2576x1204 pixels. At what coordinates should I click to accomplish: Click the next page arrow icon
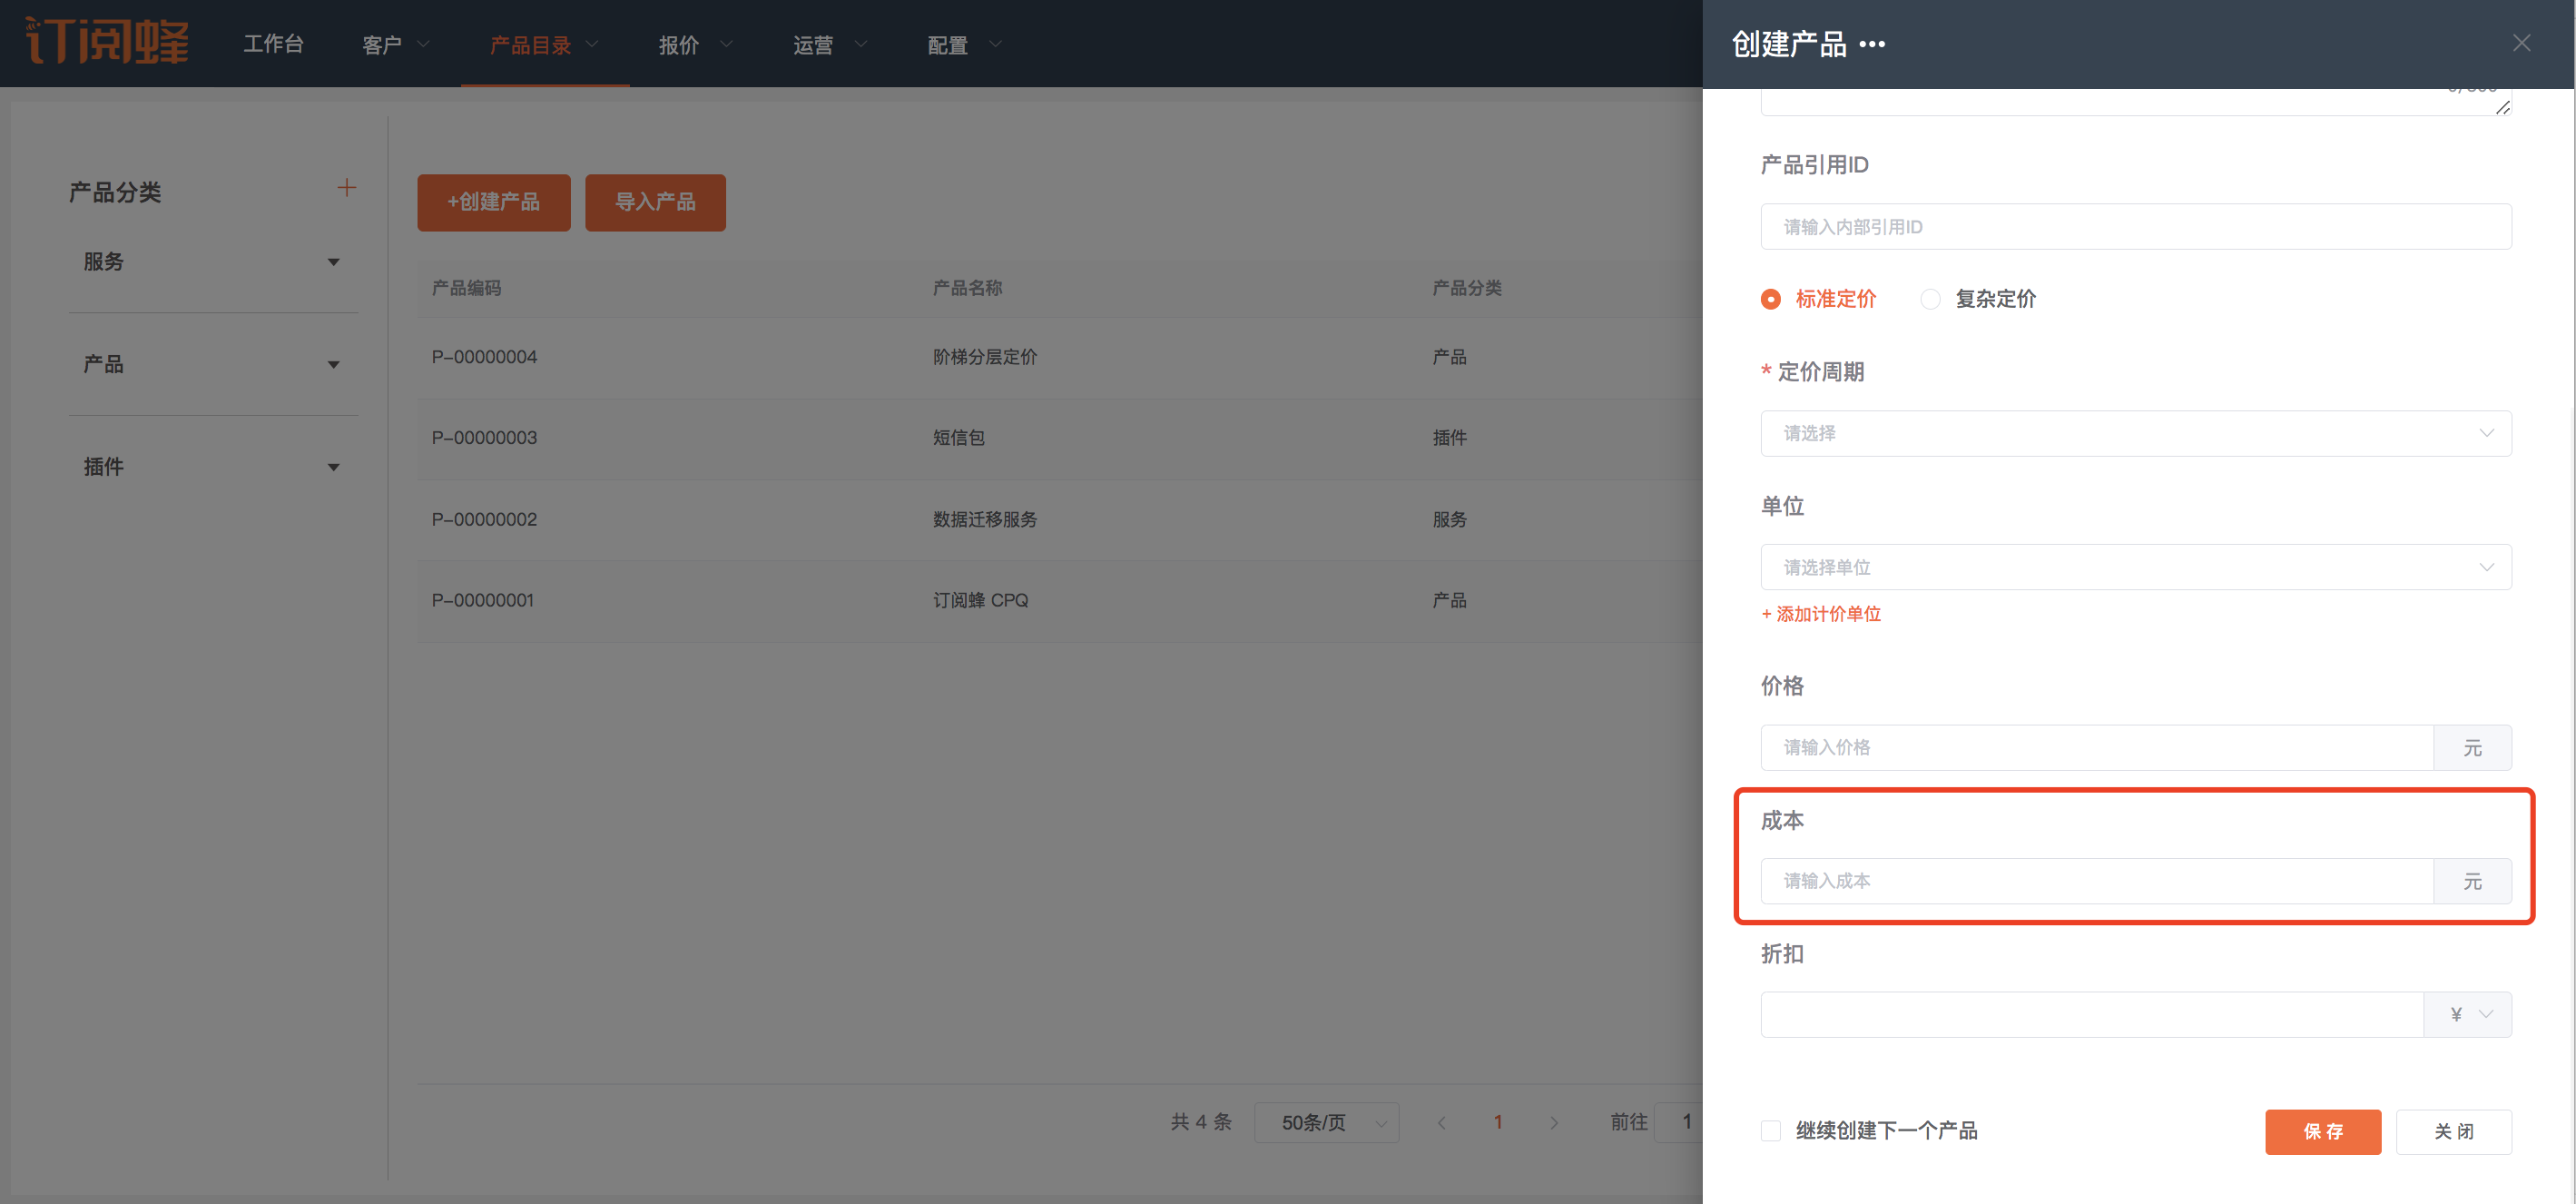(x=1553, y=1122)
